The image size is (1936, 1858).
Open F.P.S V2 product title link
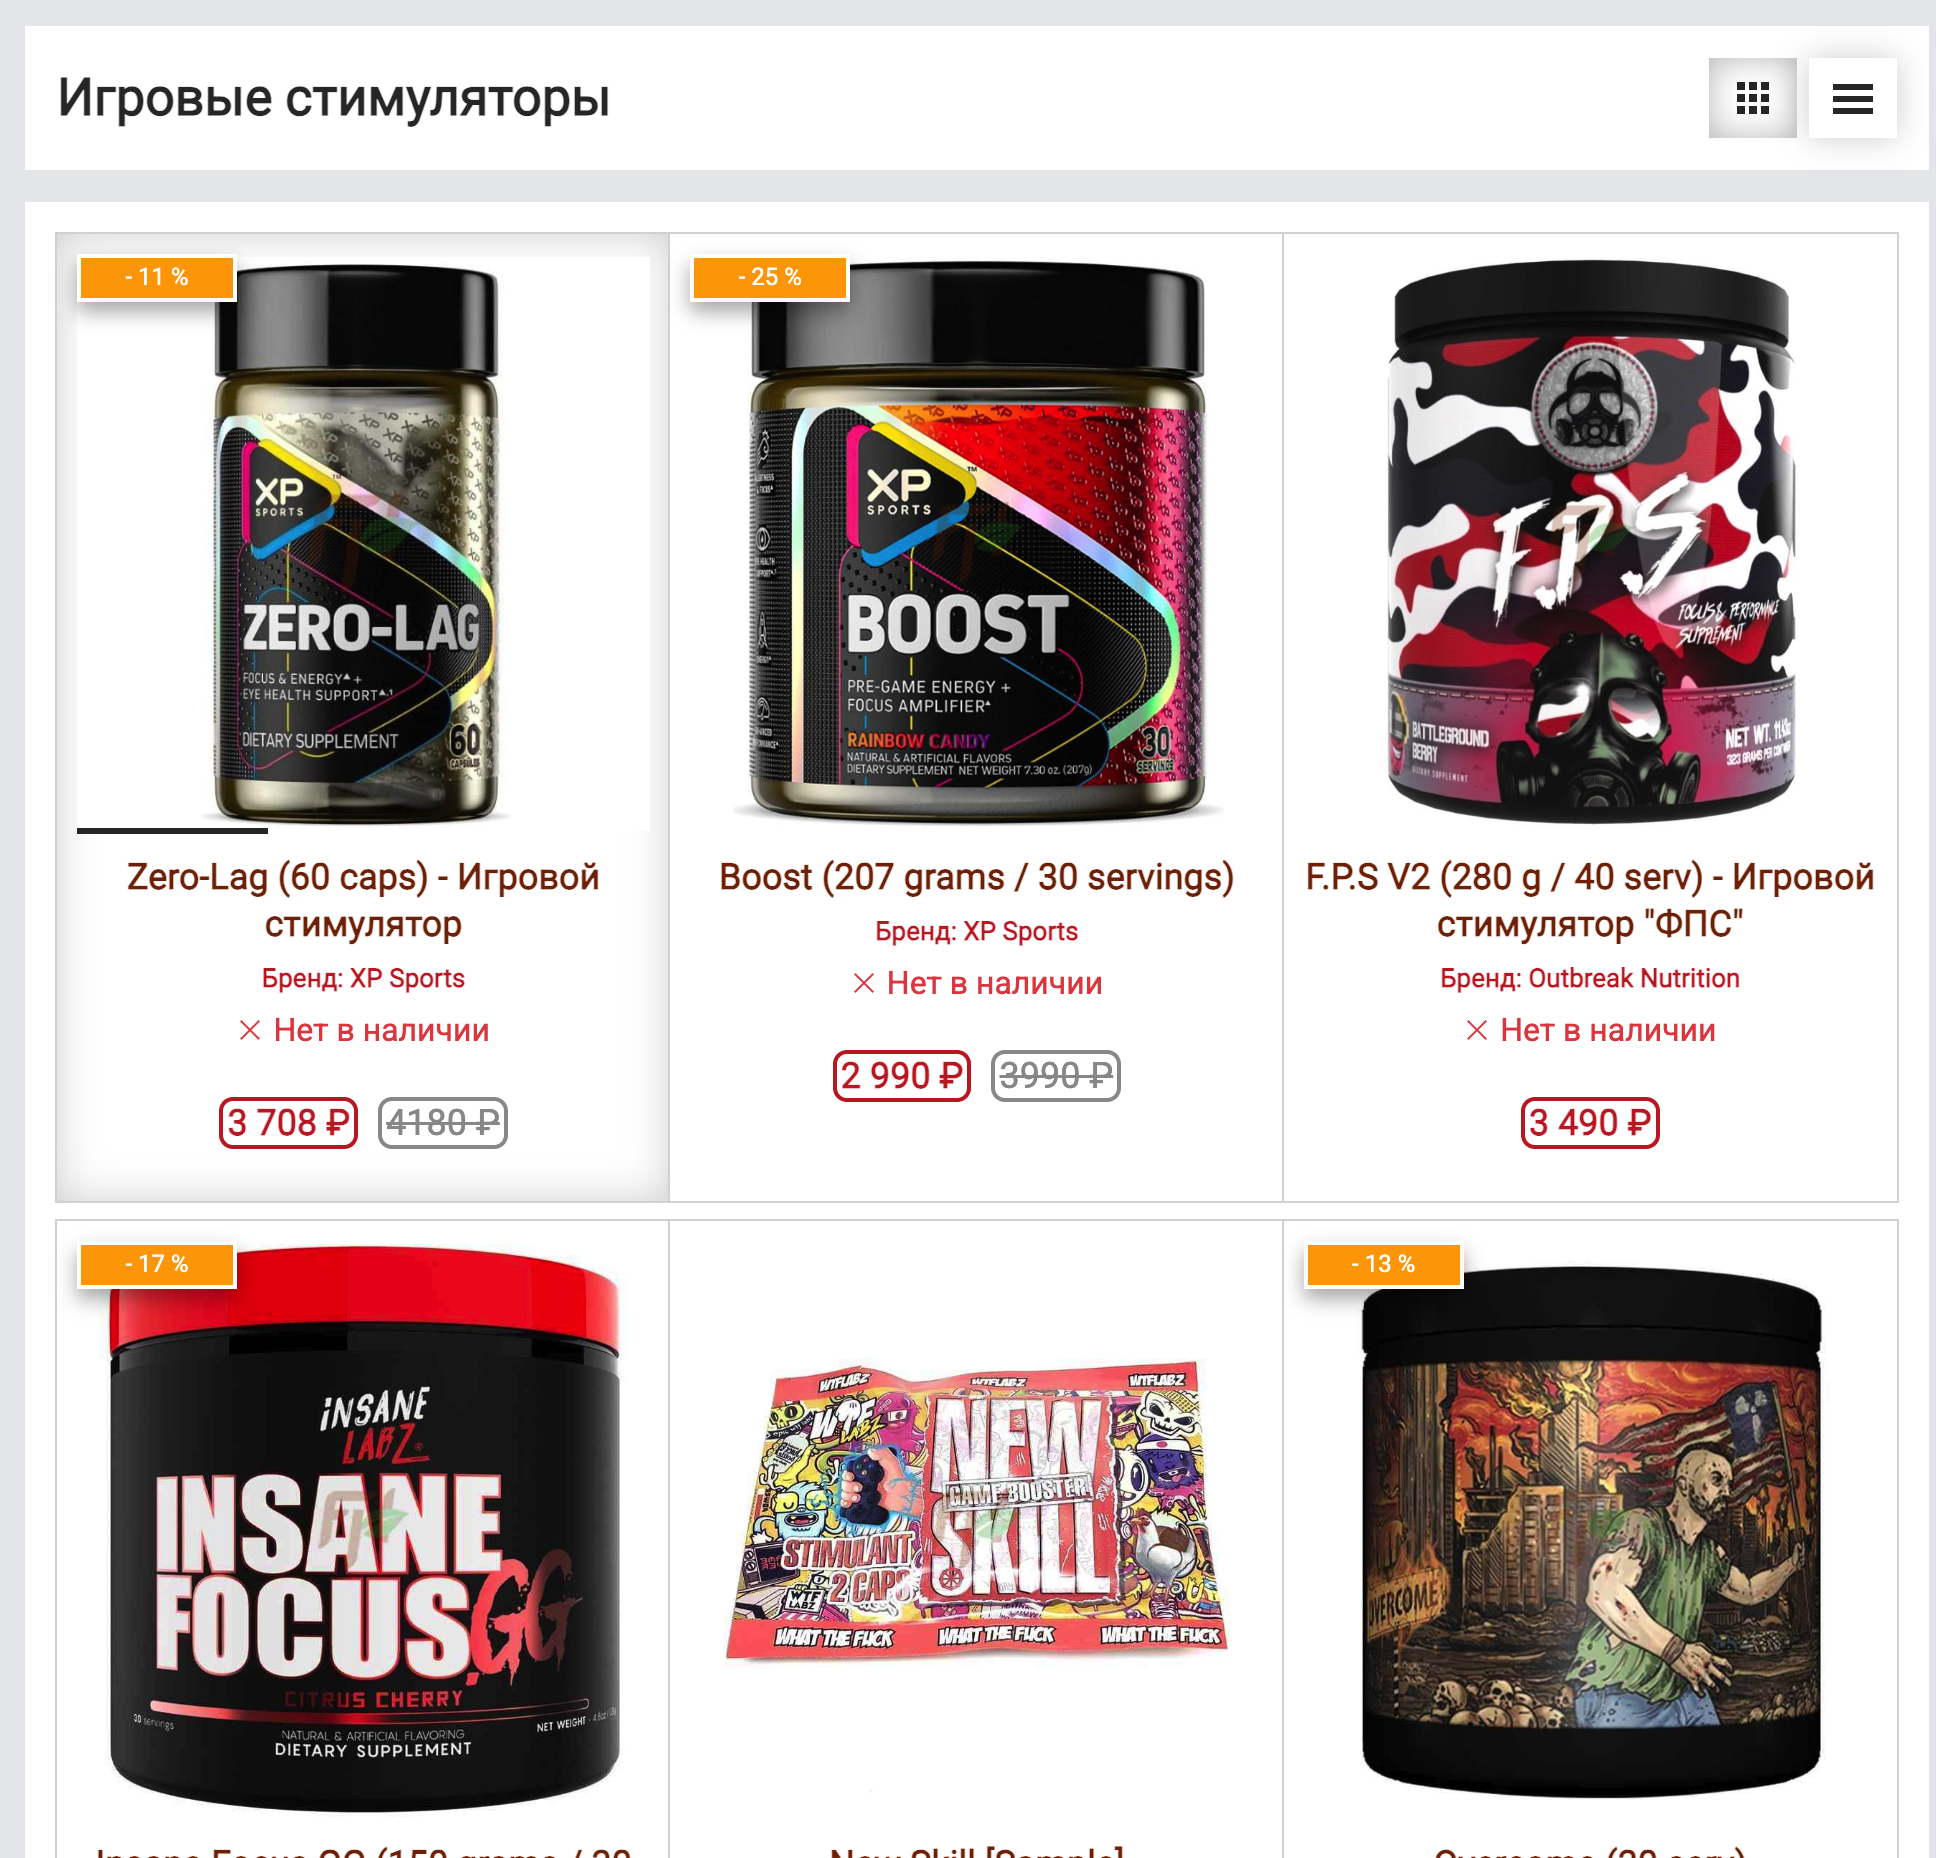(x=1590, y=900)
